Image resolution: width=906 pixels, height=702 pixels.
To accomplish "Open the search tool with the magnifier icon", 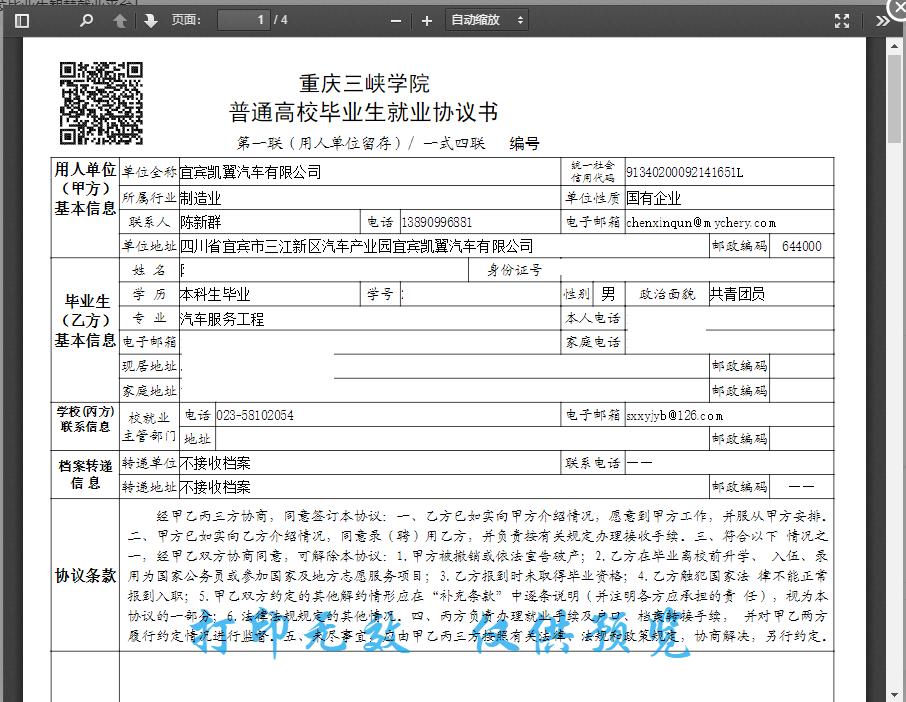I will [85, 20].
